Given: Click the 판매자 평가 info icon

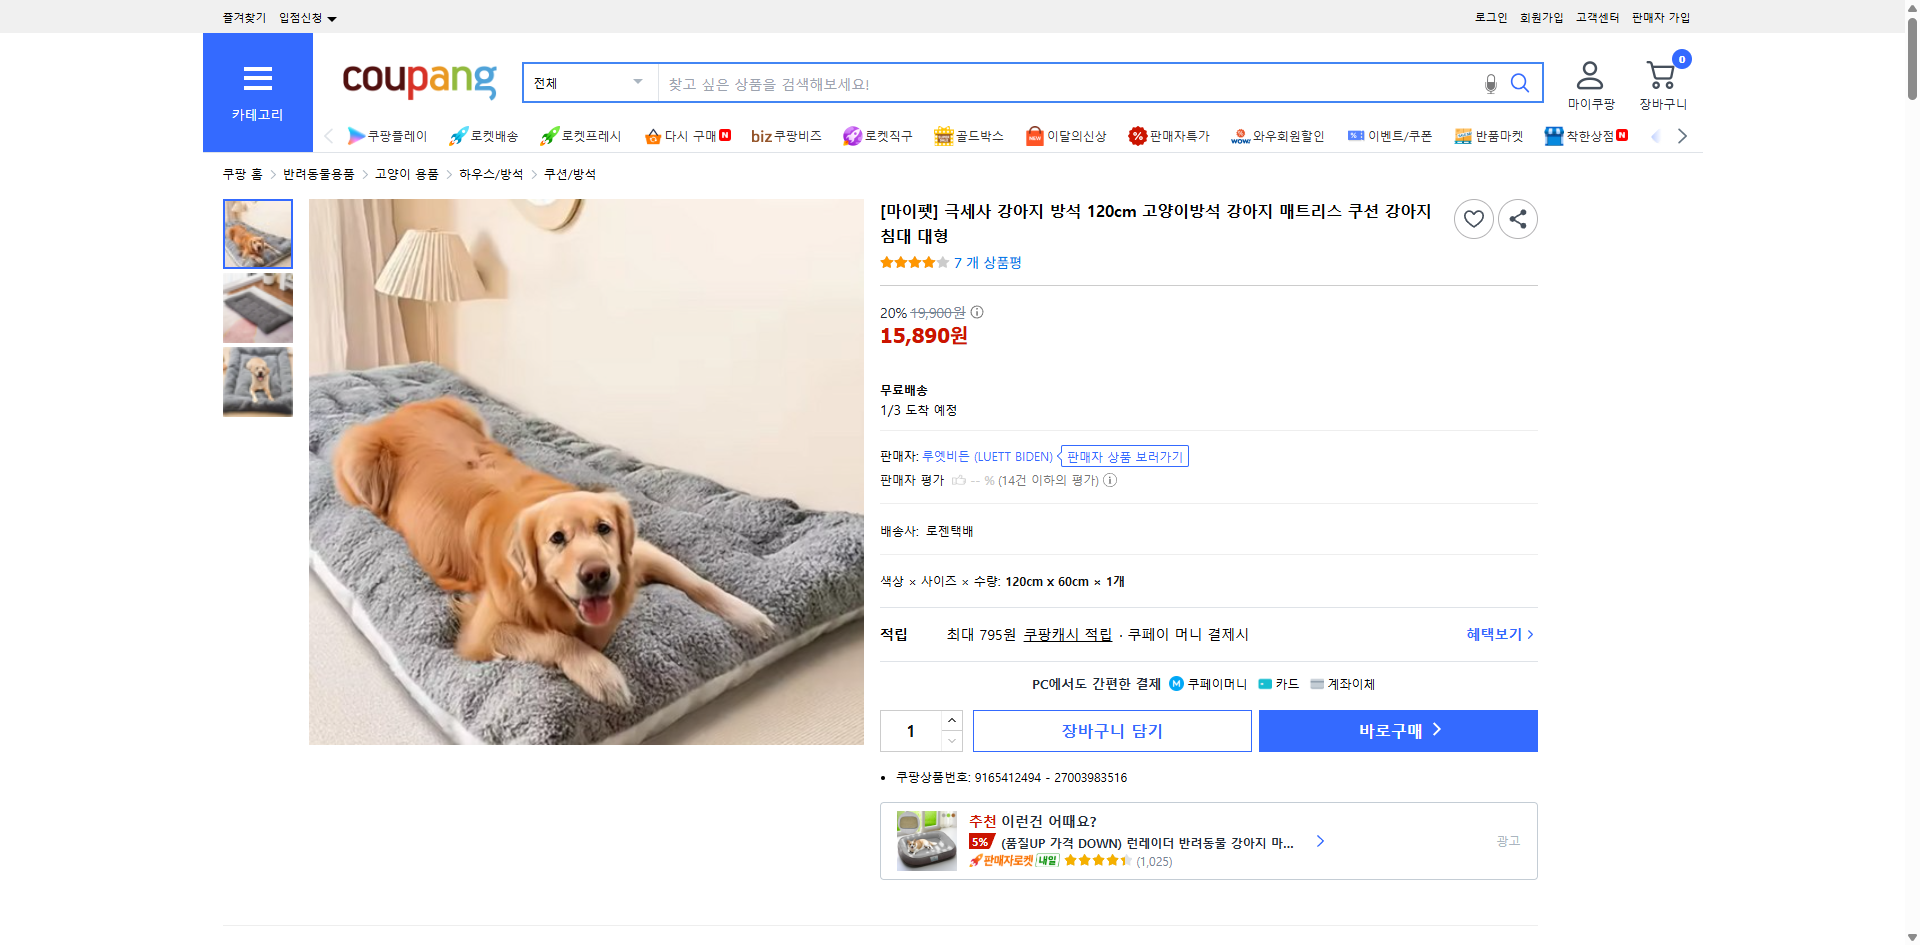Looking at the screenshot, I should [1110, 480].
